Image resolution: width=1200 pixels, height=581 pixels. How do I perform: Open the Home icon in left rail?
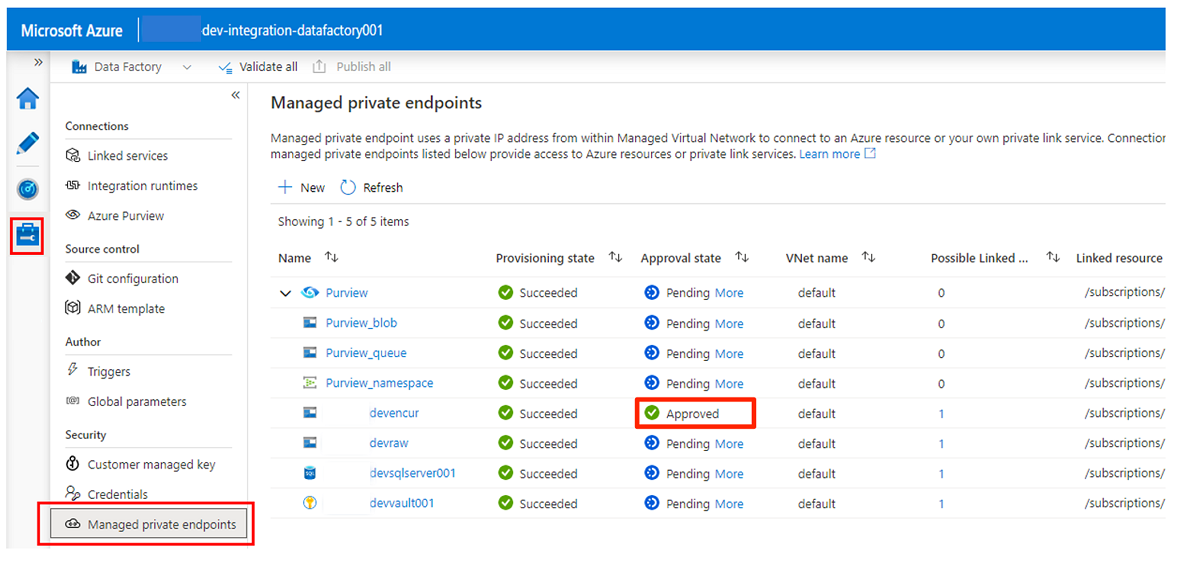(28, 99)
